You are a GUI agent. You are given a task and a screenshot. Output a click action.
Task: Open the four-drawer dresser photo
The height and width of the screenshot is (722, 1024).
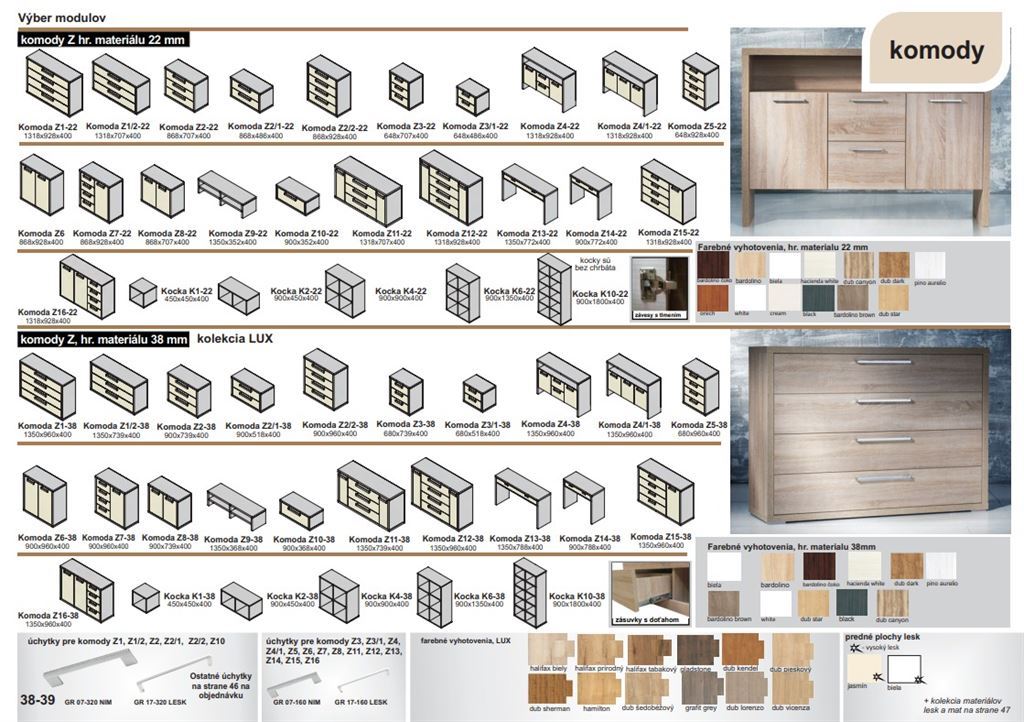(x=866, y=430)
